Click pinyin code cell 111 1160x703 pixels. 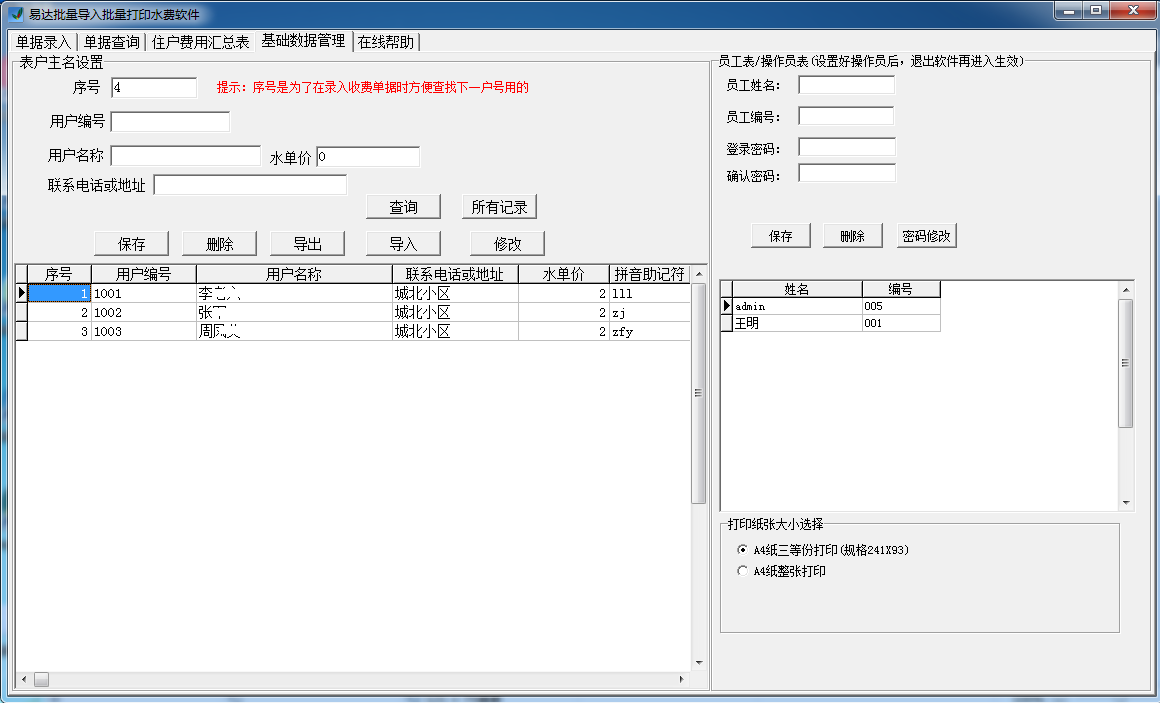click(x=650, y=293)
